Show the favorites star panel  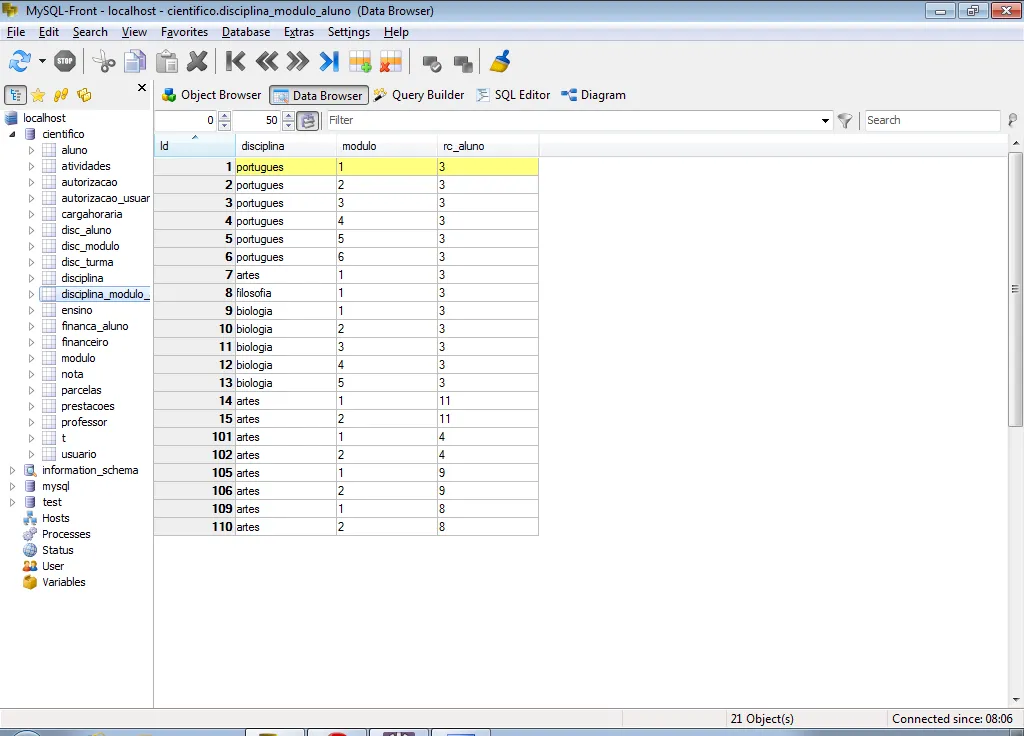coord(38,95)
